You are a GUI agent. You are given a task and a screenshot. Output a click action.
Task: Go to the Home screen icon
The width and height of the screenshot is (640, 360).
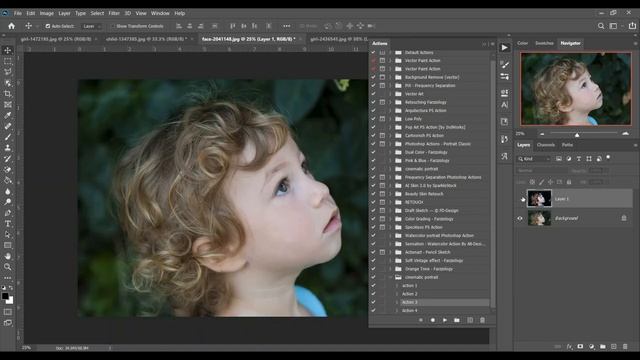(x=11, y=26)
